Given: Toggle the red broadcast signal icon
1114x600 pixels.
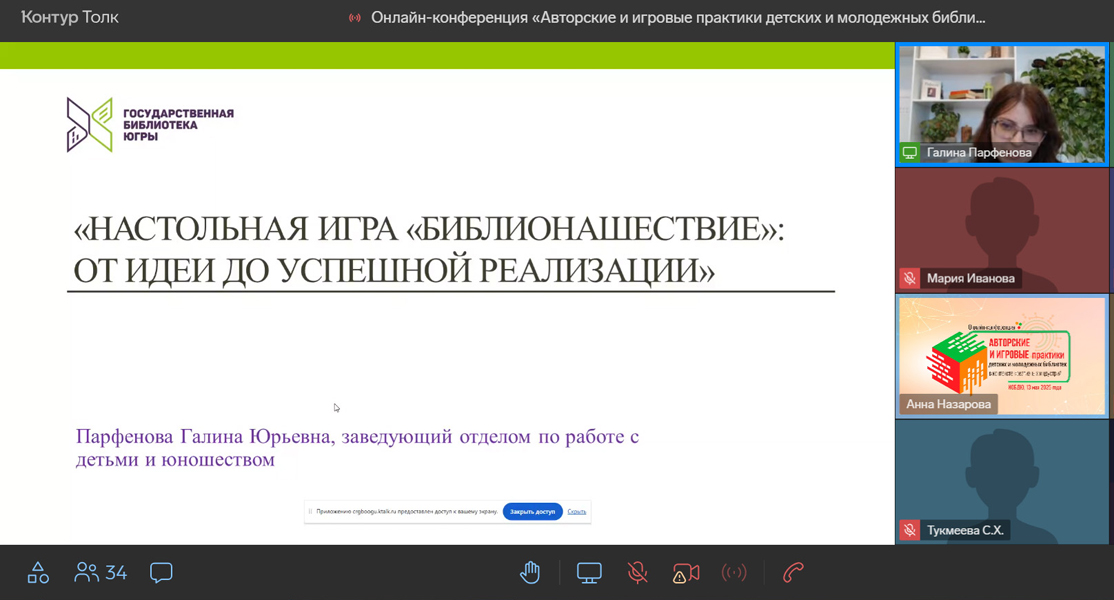Looking at the screenshot, I should [x=735, y=573].
